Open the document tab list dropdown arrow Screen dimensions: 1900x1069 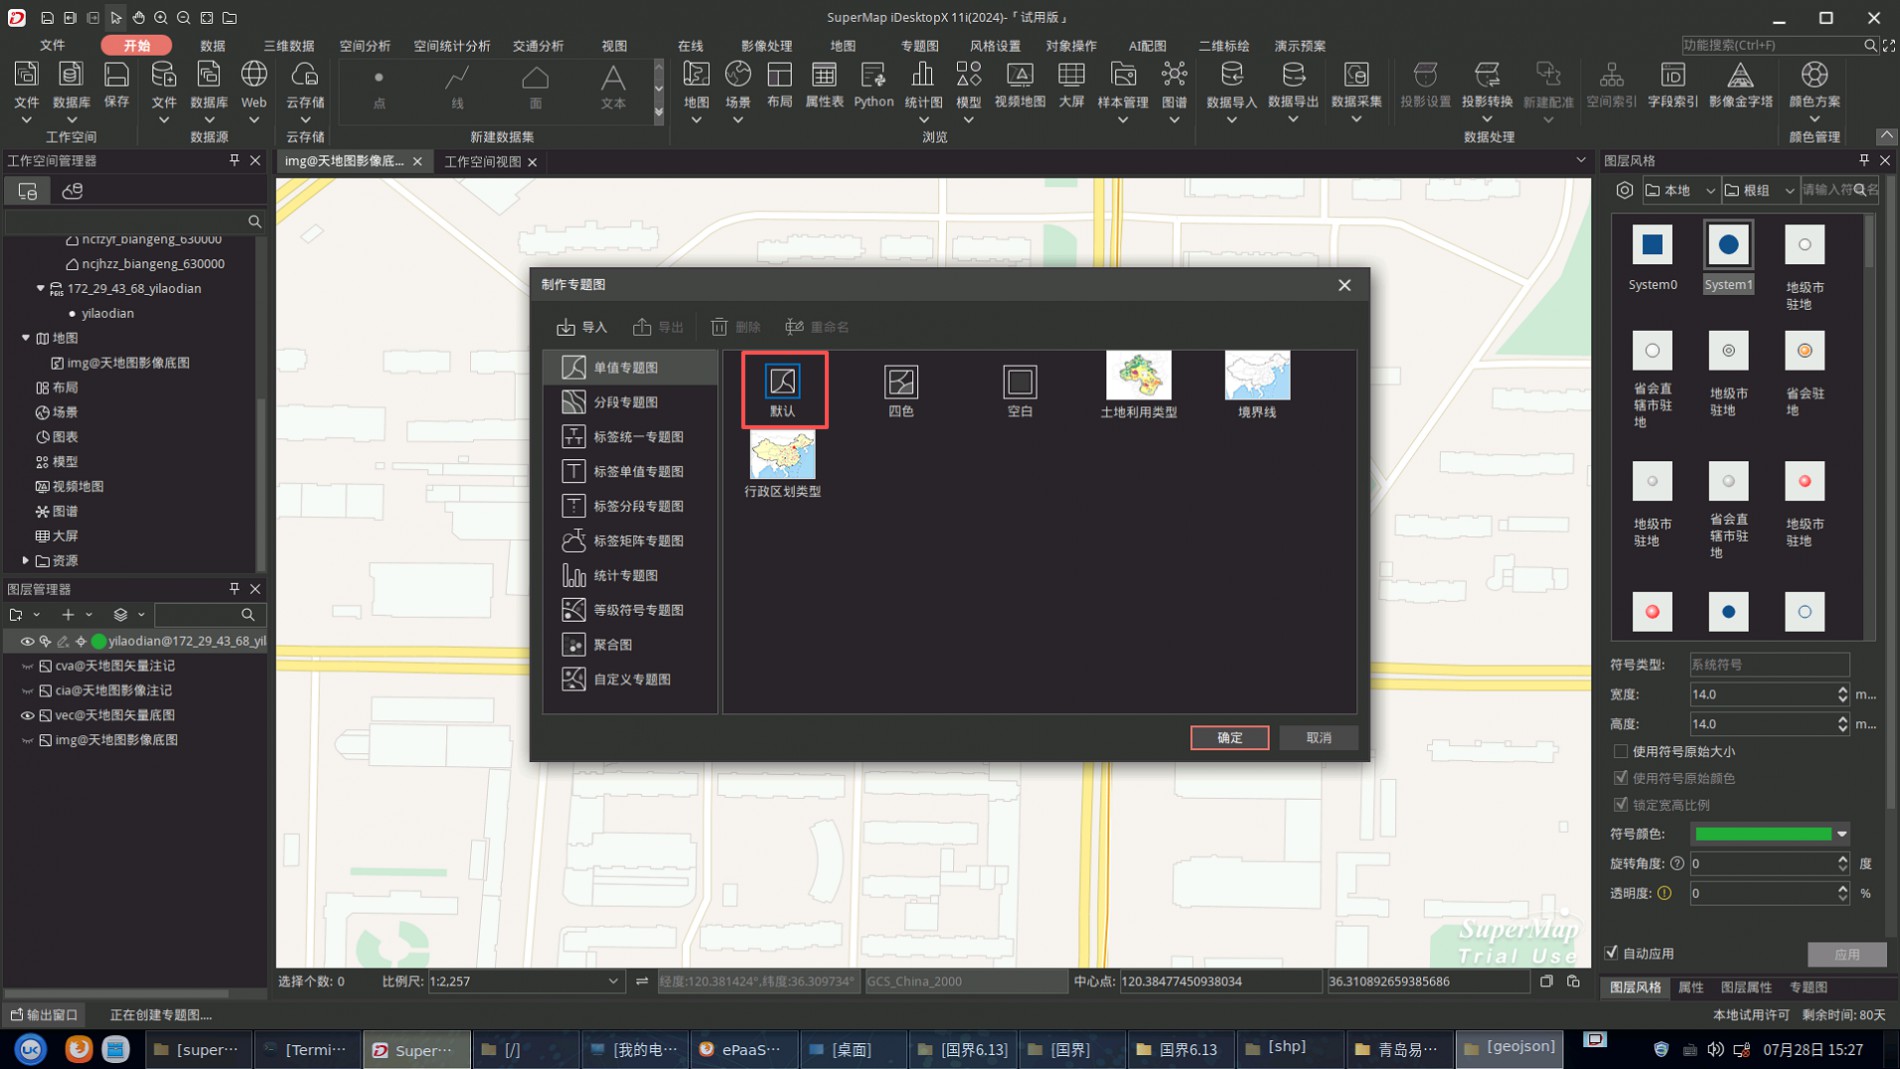pos(1580,160)
